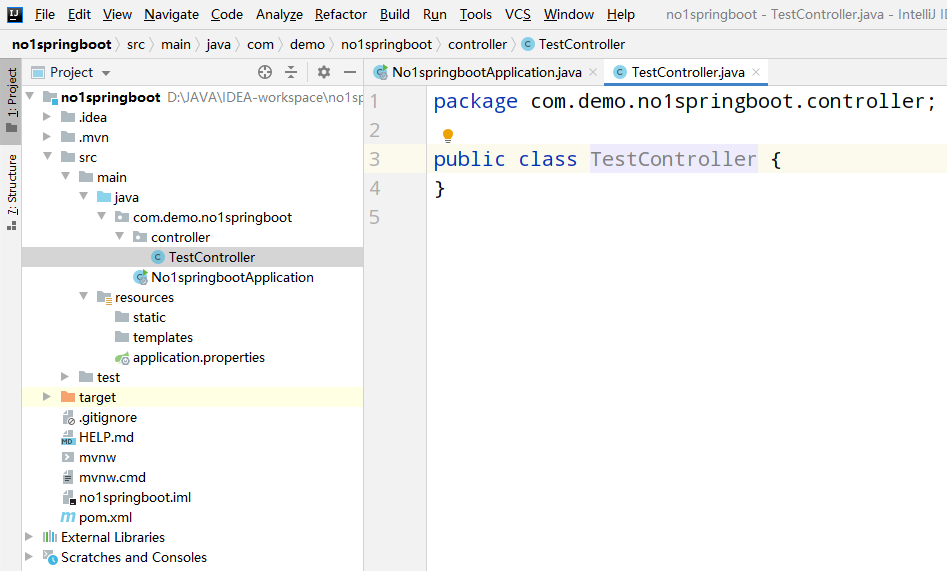Screen dimensions: 947x571
Task: Expand the .idea folder
Action: click(x=47, y=117)
